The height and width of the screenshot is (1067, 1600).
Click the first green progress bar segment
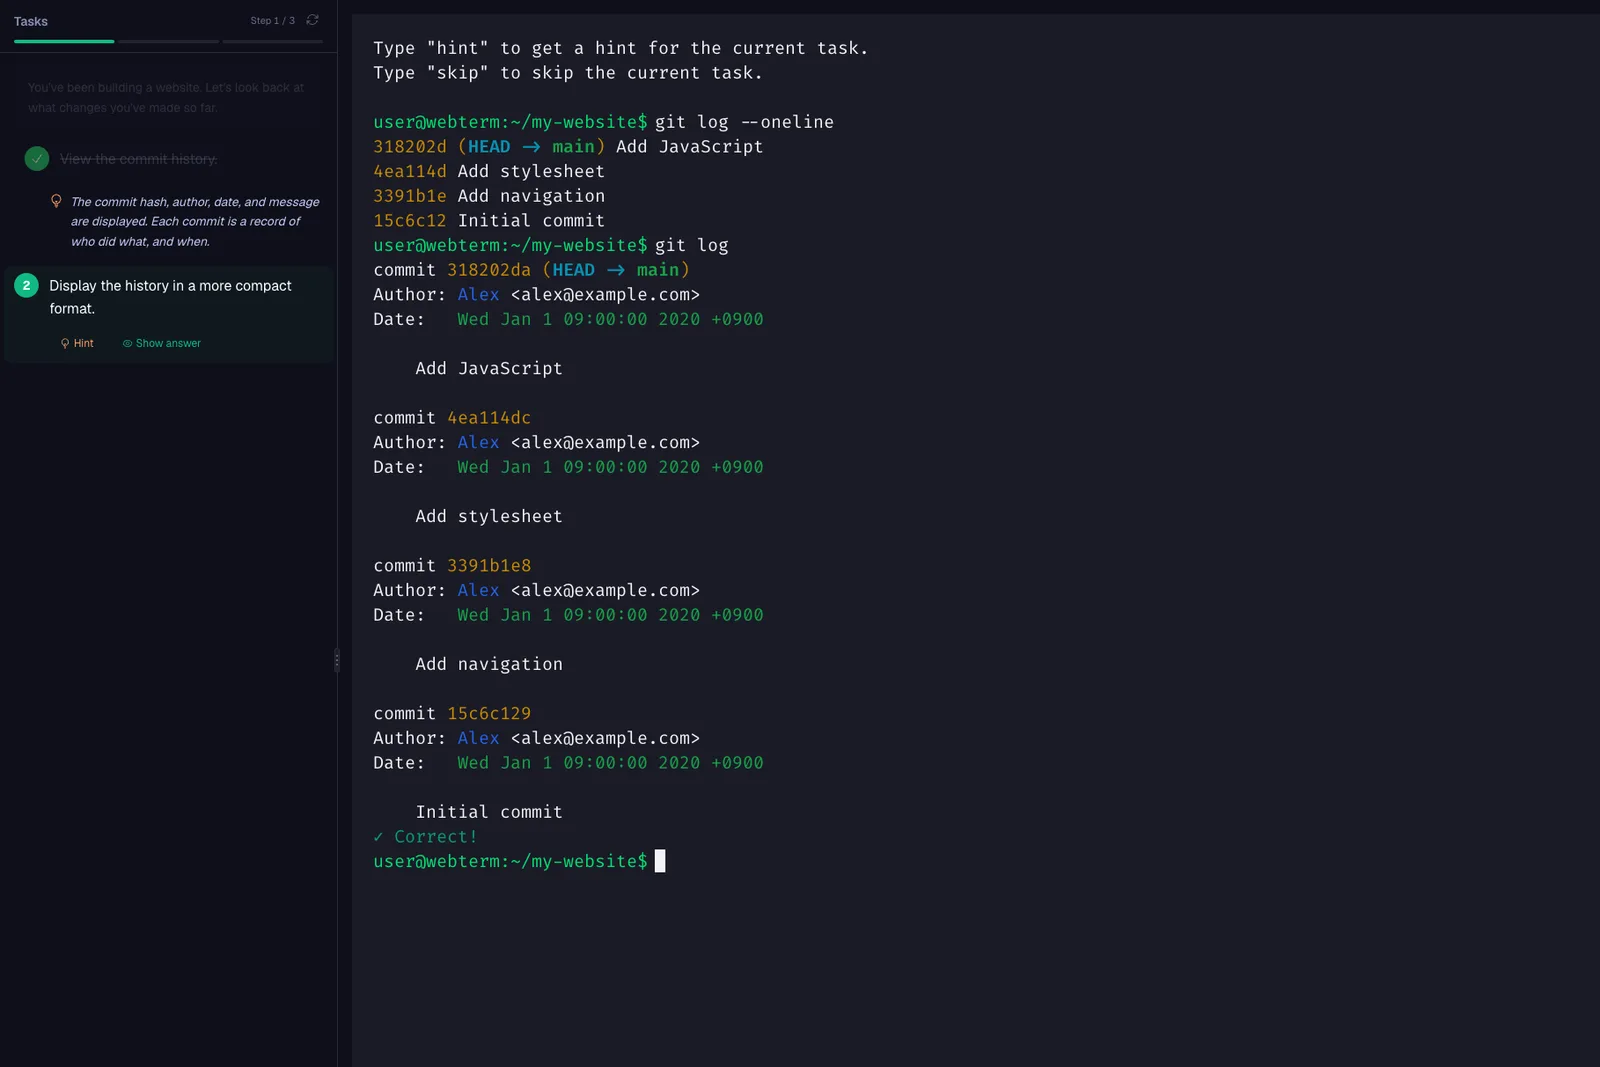click(x=64, y=41)
